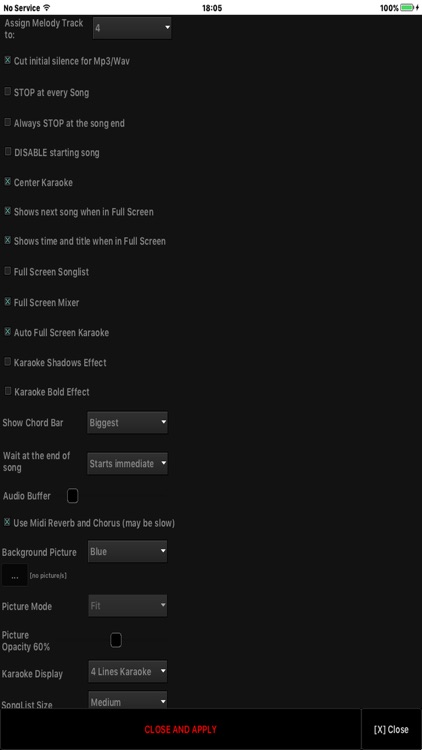Tap the battery icon in status bar
The height and width of the screenshot is (750, 422).
point(407,8)
